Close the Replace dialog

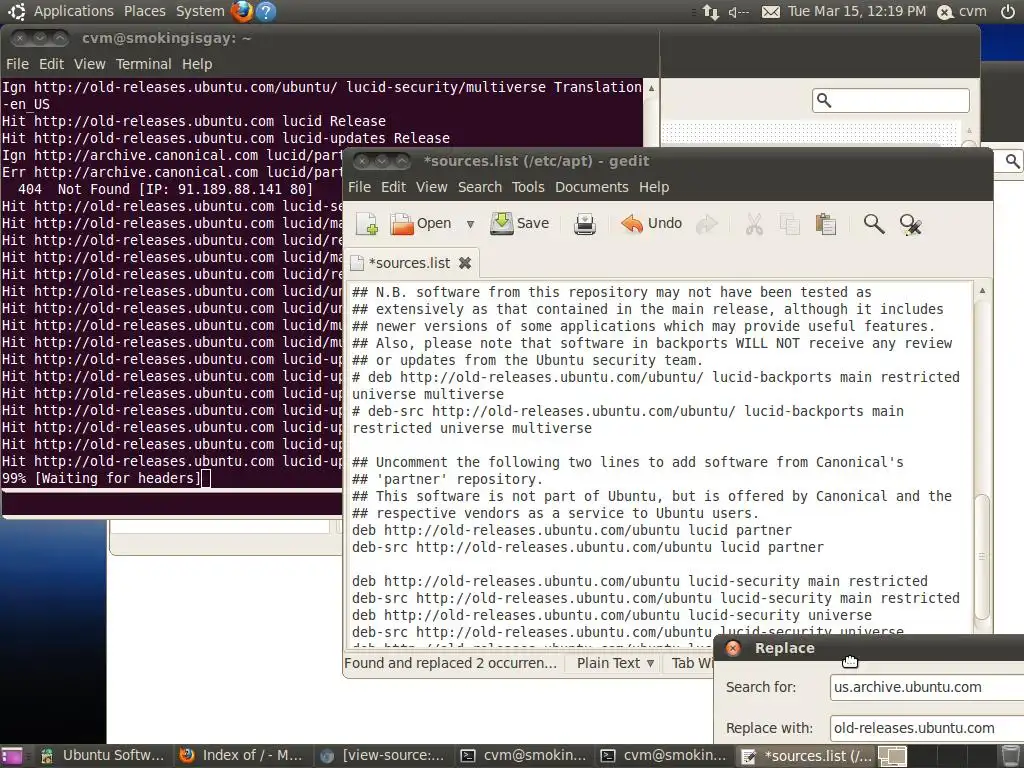pyautogui.click(x=733, y=648)
